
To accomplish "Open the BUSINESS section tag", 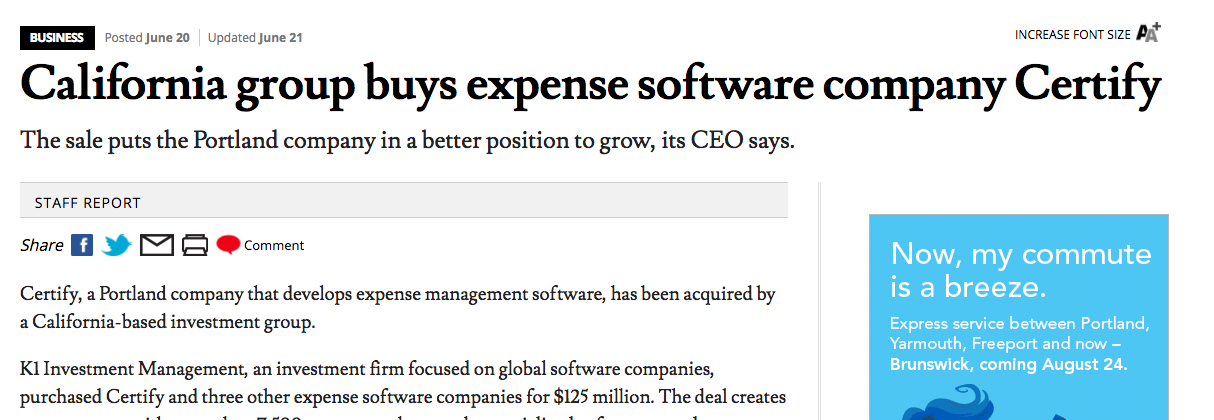I will 57,38.
